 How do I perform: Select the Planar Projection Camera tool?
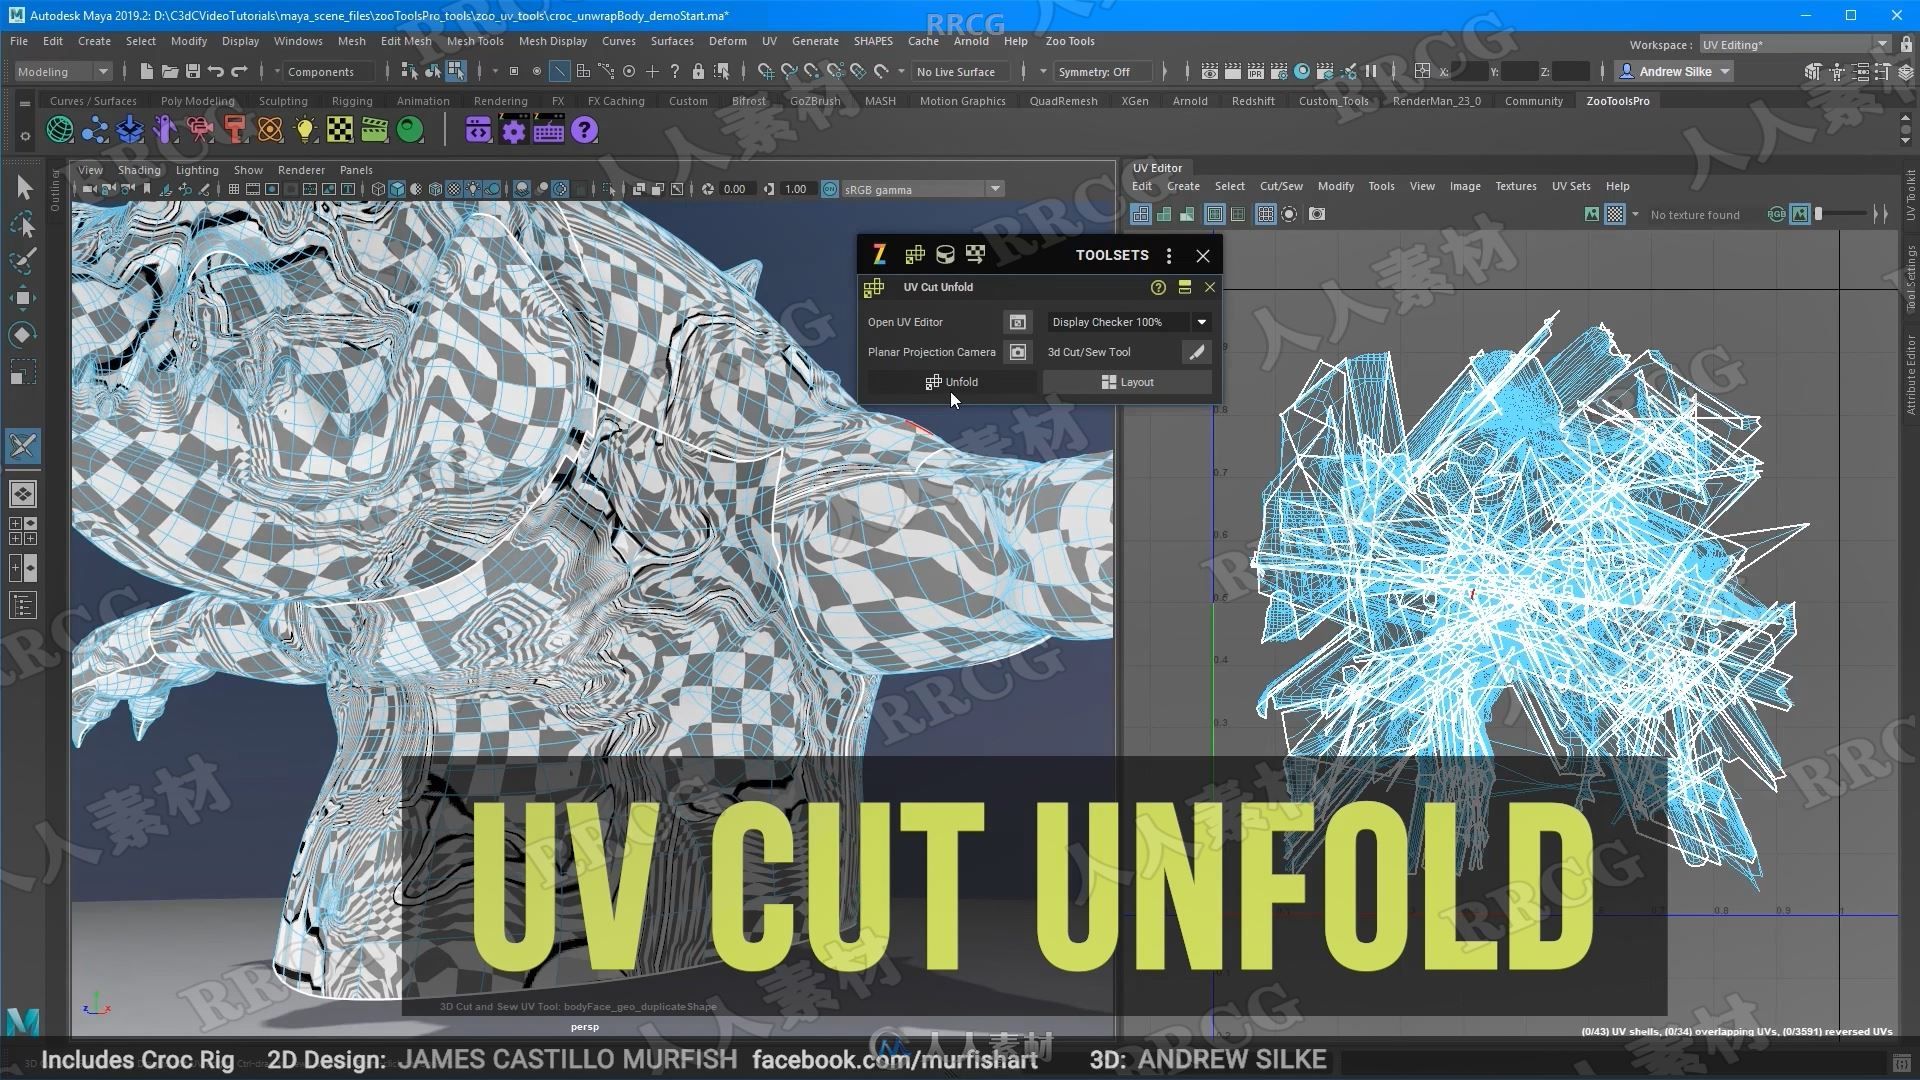point(1018,352)
